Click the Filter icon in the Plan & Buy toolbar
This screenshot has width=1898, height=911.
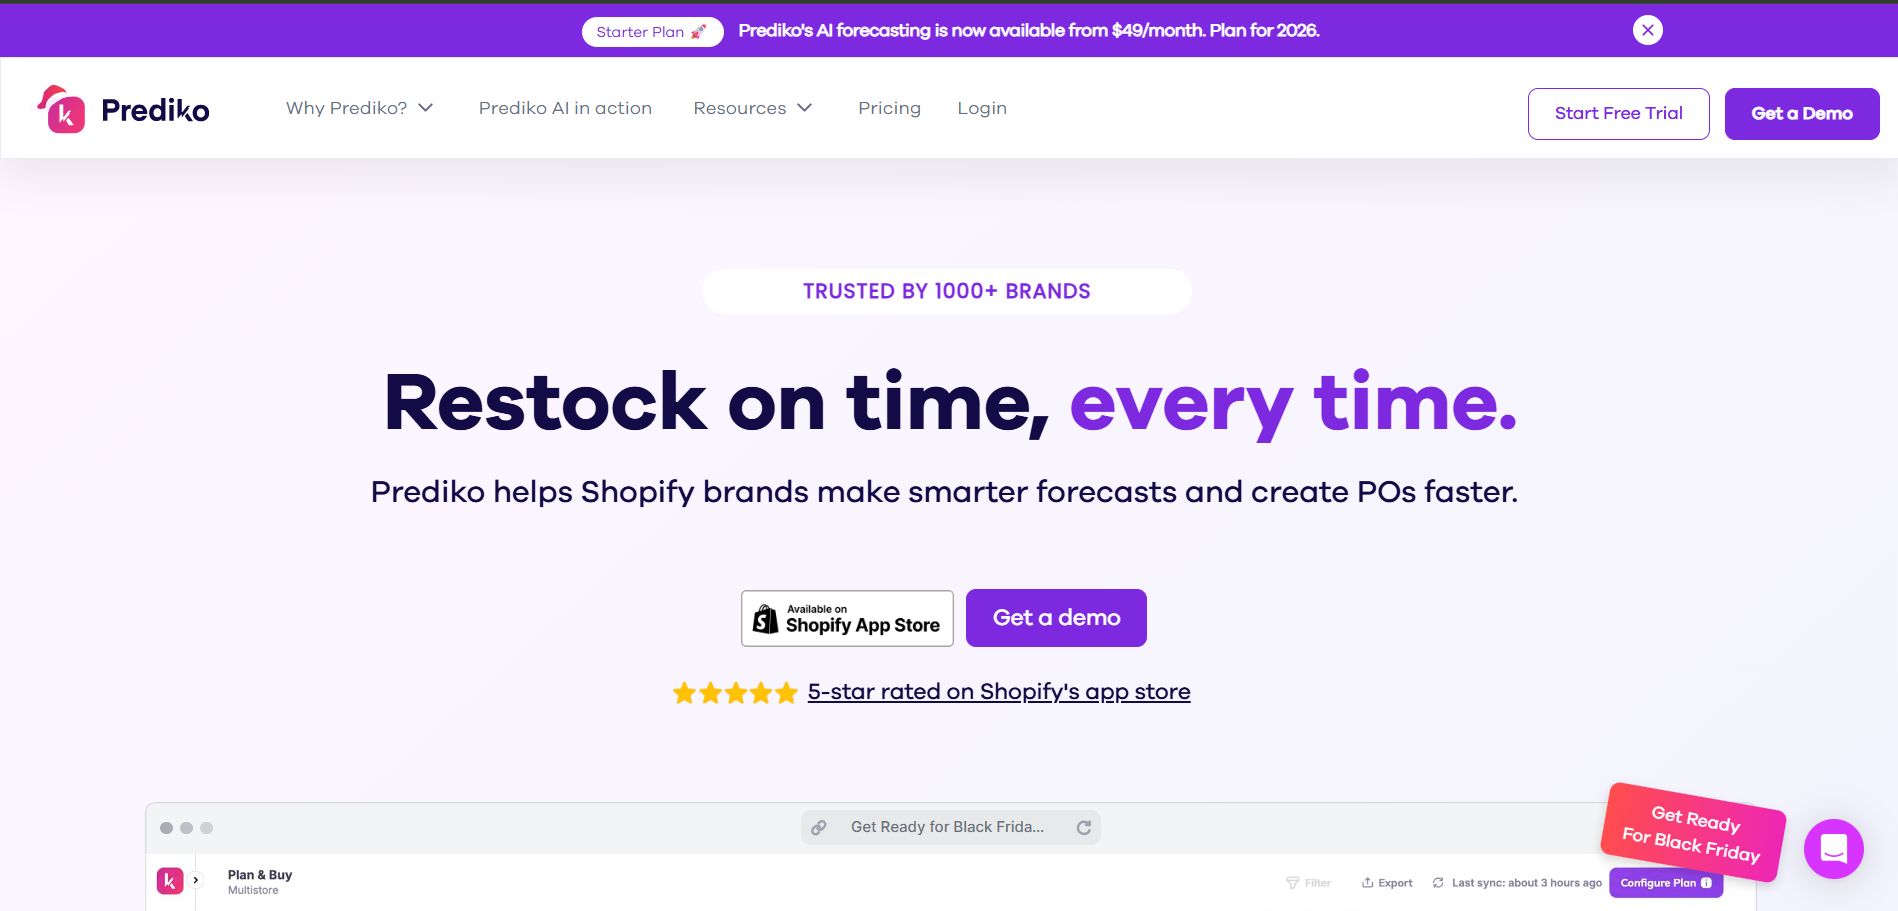pyautogui.click(x=1291, y=883)
